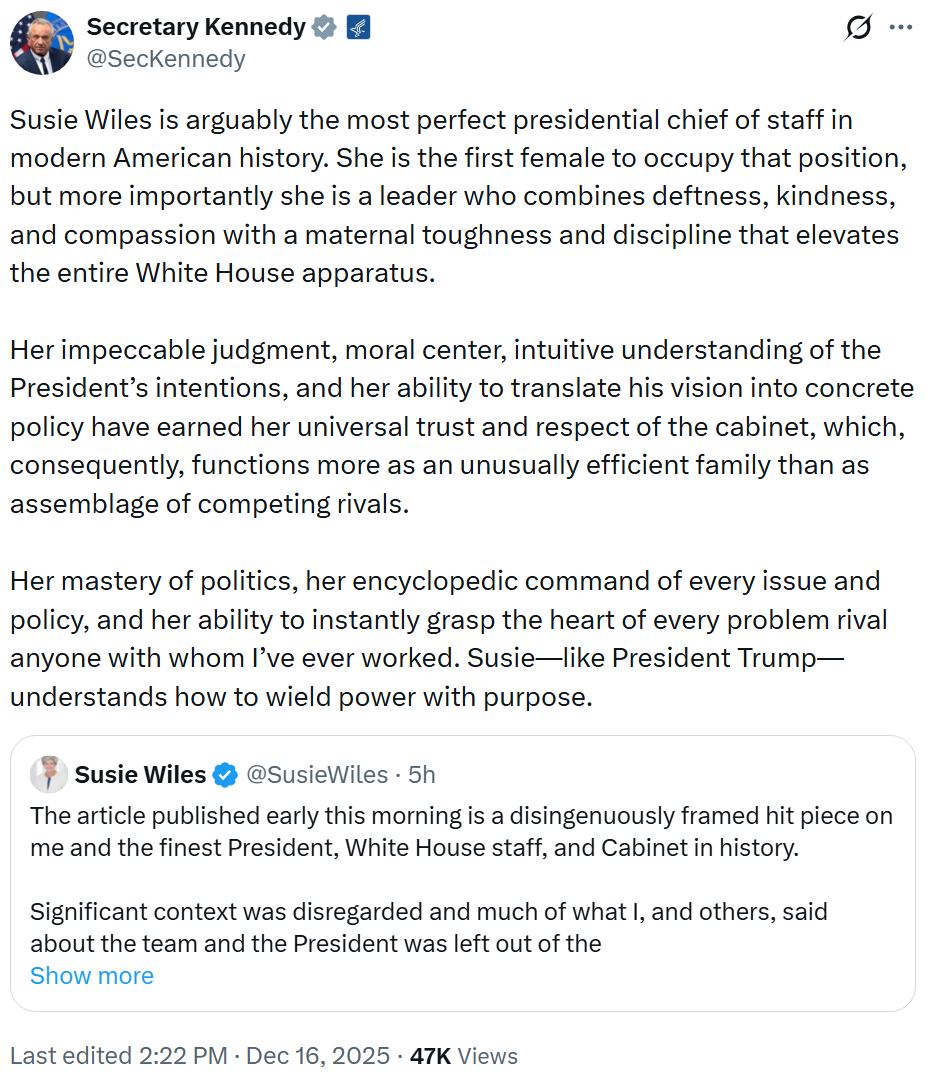The width and height of the screenshot is (940, 1078).
Task: Open the @SecKennedy handle link
Action: [166, 59]
